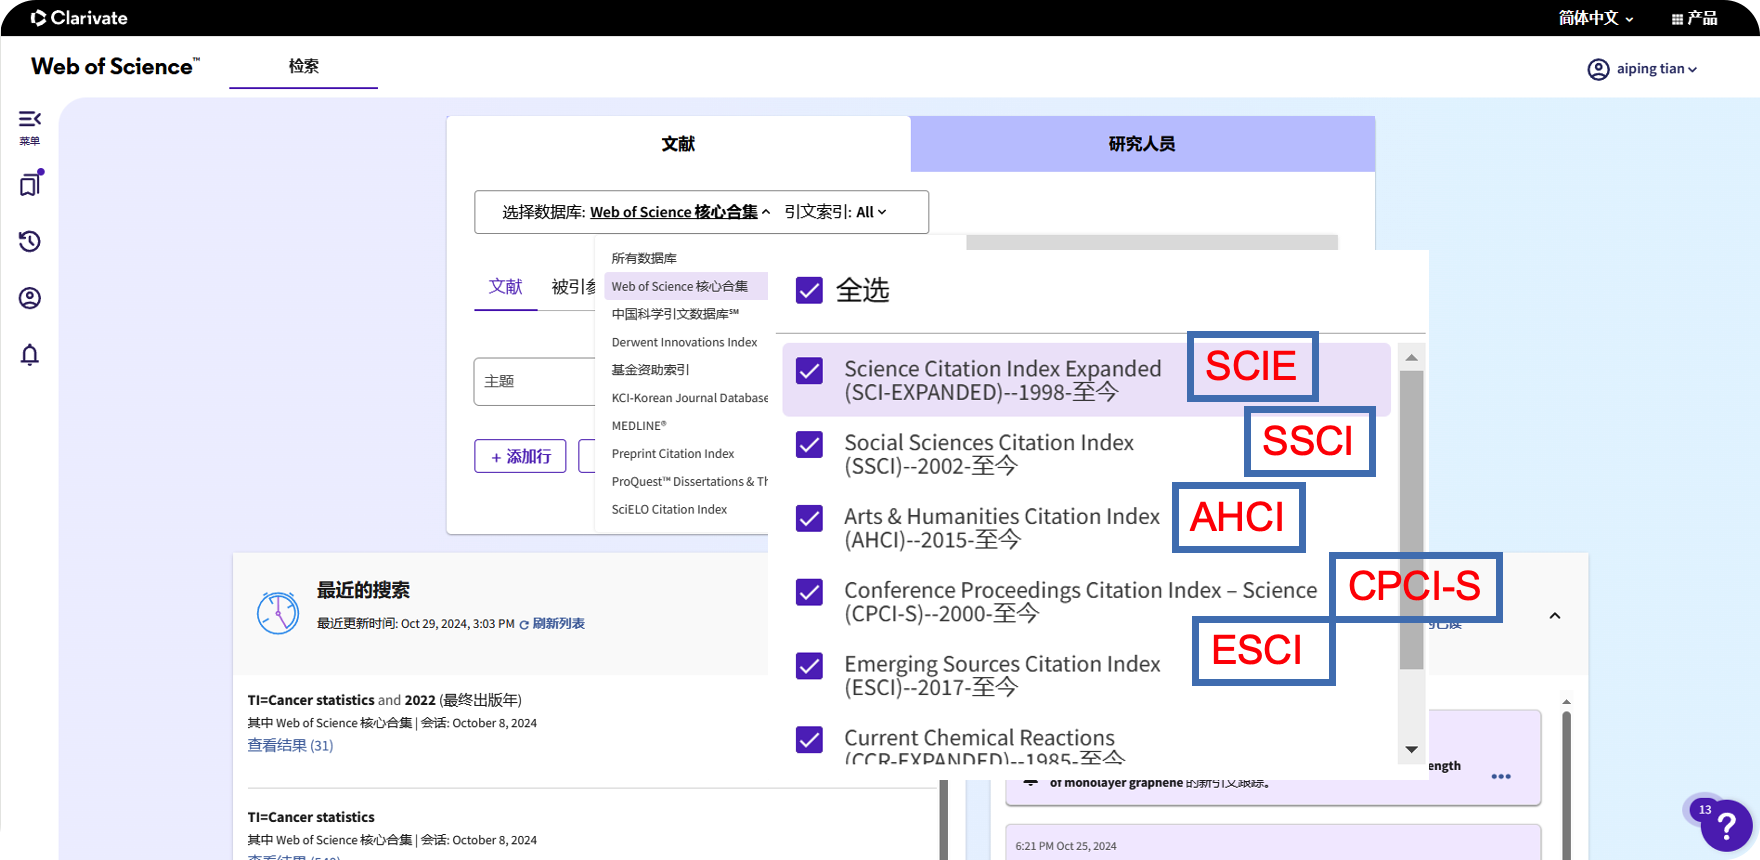Click the Clarivate logo
1760x860 pixels.
[x=79, y=18]
